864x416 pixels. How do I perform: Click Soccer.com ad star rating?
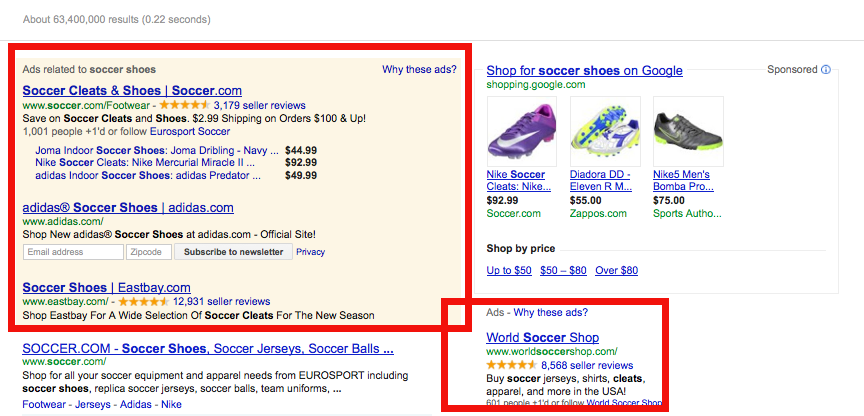(x=185, y=105)
